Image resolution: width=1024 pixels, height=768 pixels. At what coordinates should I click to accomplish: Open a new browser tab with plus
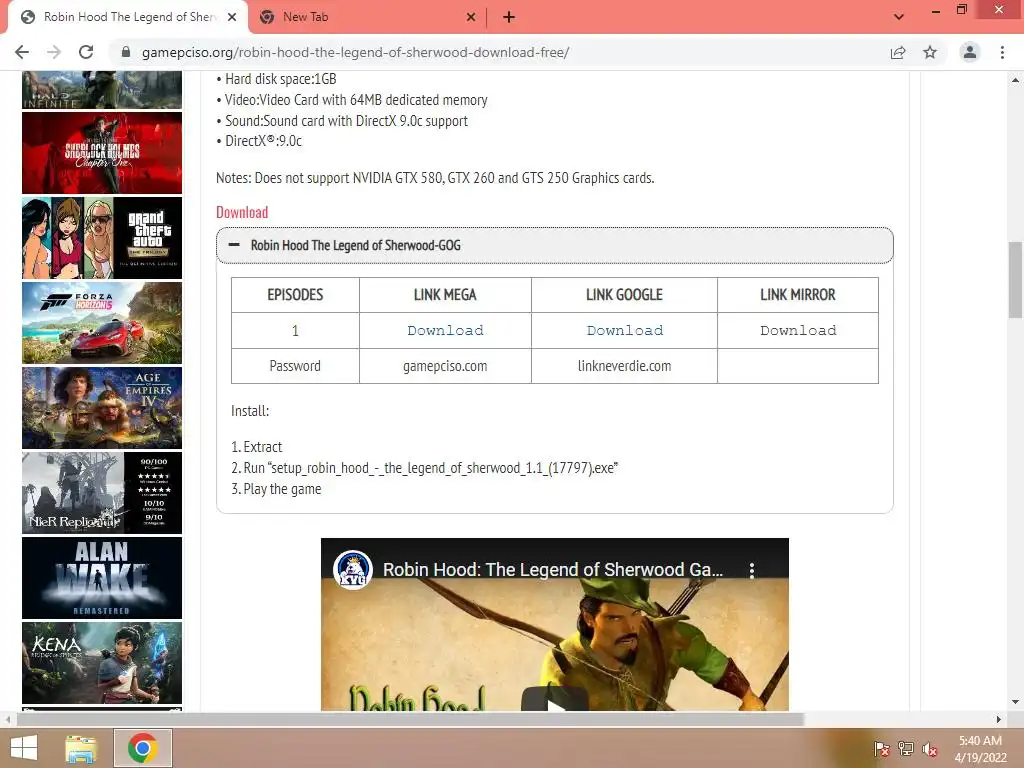pyautogui.click(x=509, y=17)
